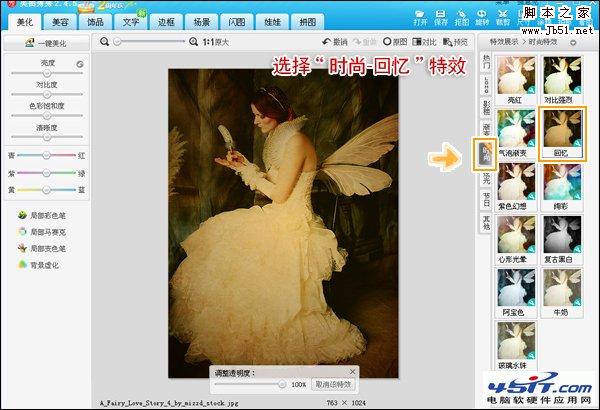Switch to the 饰品 tab
600x410 pixels.
coord(95,22)
